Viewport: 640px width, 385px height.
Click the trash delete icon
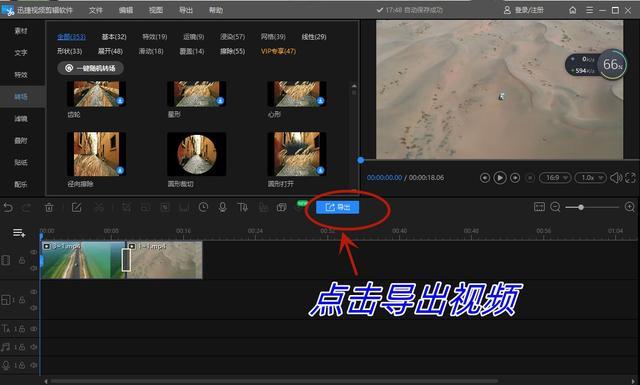pos(49,207)
